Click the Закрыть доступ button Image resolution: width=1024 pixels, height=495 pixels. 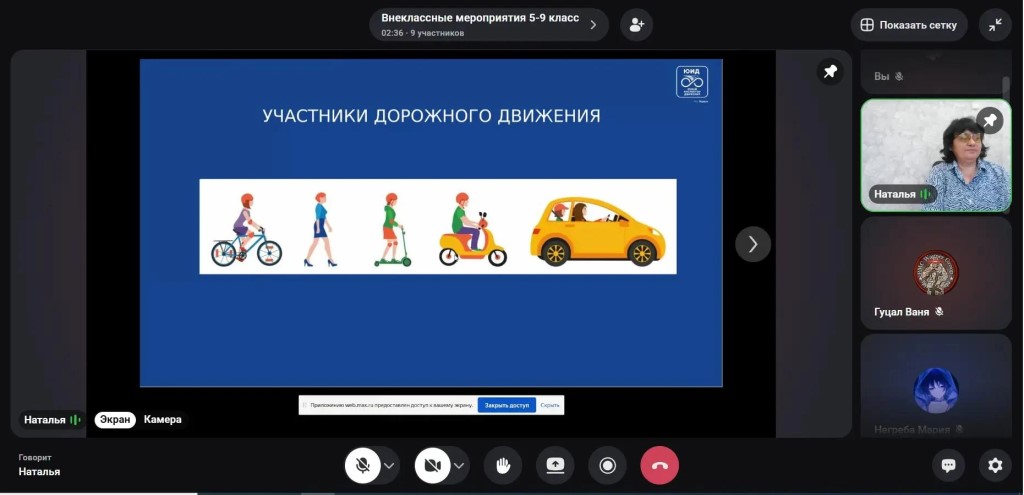[x=507, y=405]
